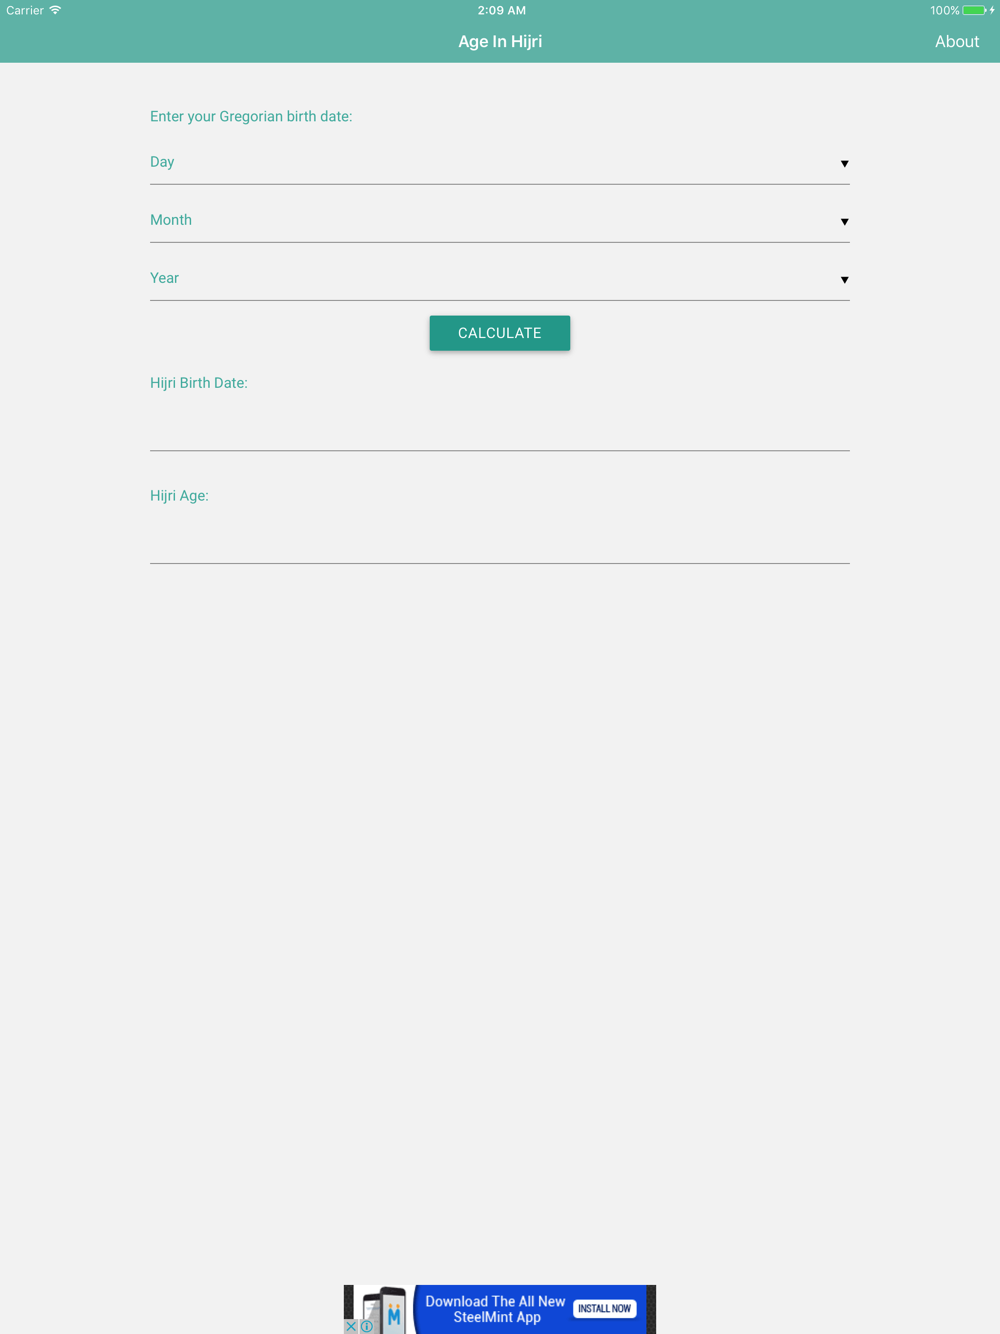Tap the SteelMint phone logo image

tap(383, 1309)
